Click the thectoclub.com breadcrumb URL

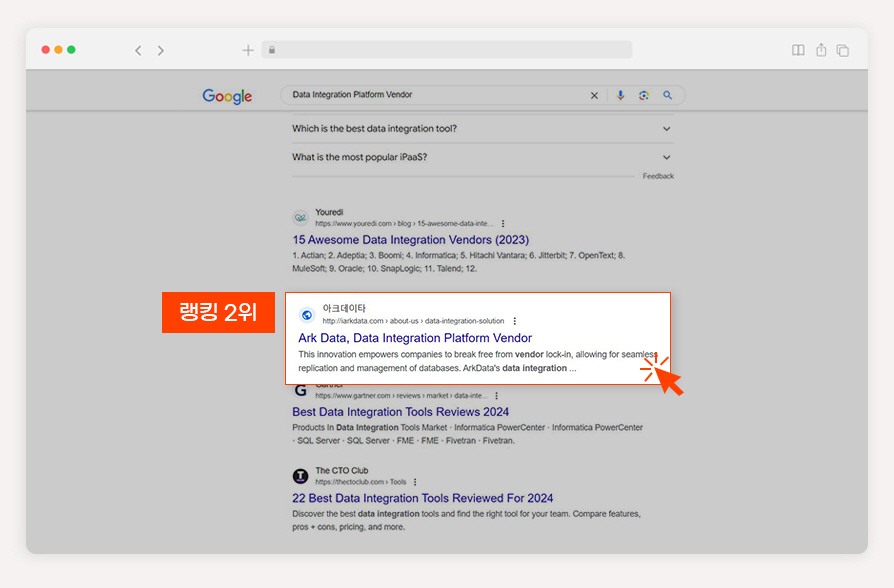tap(361, 482)
